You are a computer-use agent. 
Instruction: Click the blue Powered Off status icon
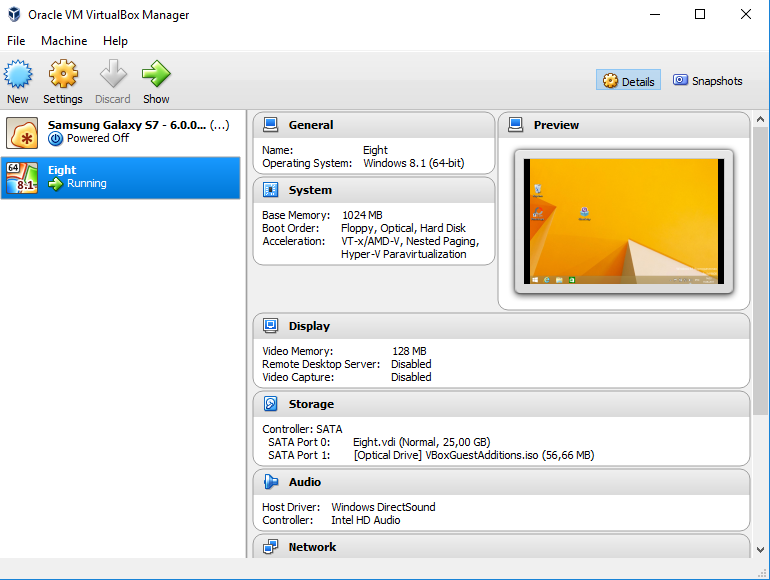[x=55, y=139]
